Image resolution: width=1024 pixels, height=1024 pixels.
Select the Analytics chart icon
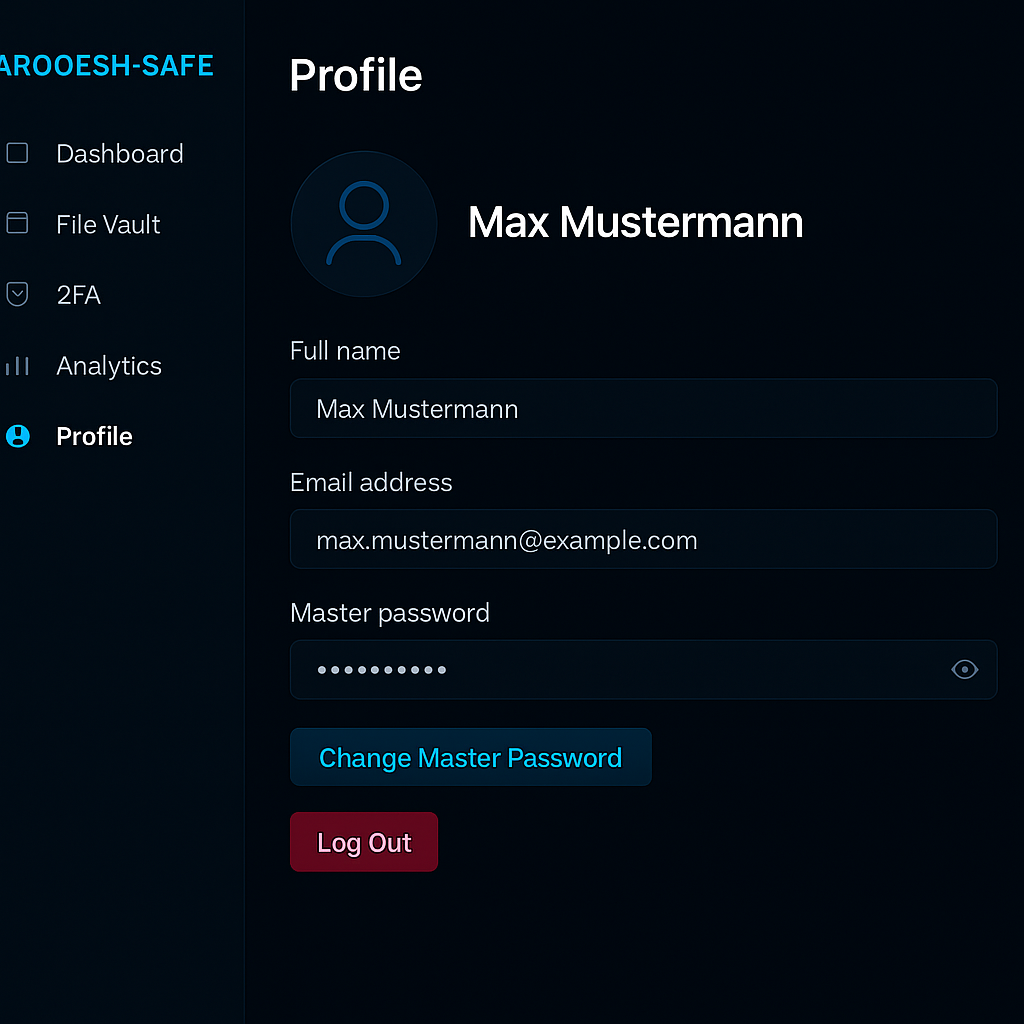pos(17,366)
